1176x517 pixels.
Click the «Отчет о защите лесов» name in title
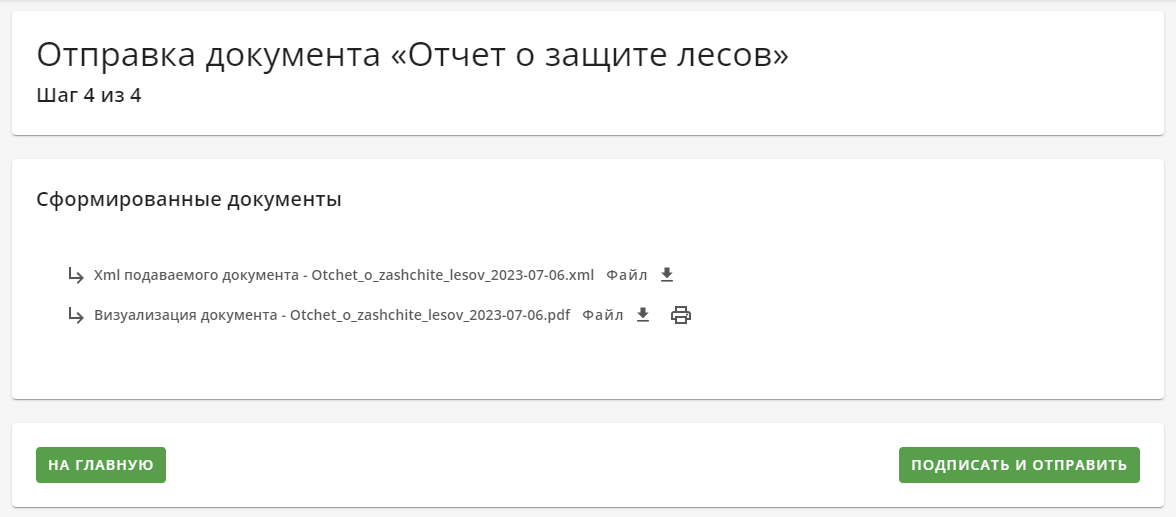[590, 56]
